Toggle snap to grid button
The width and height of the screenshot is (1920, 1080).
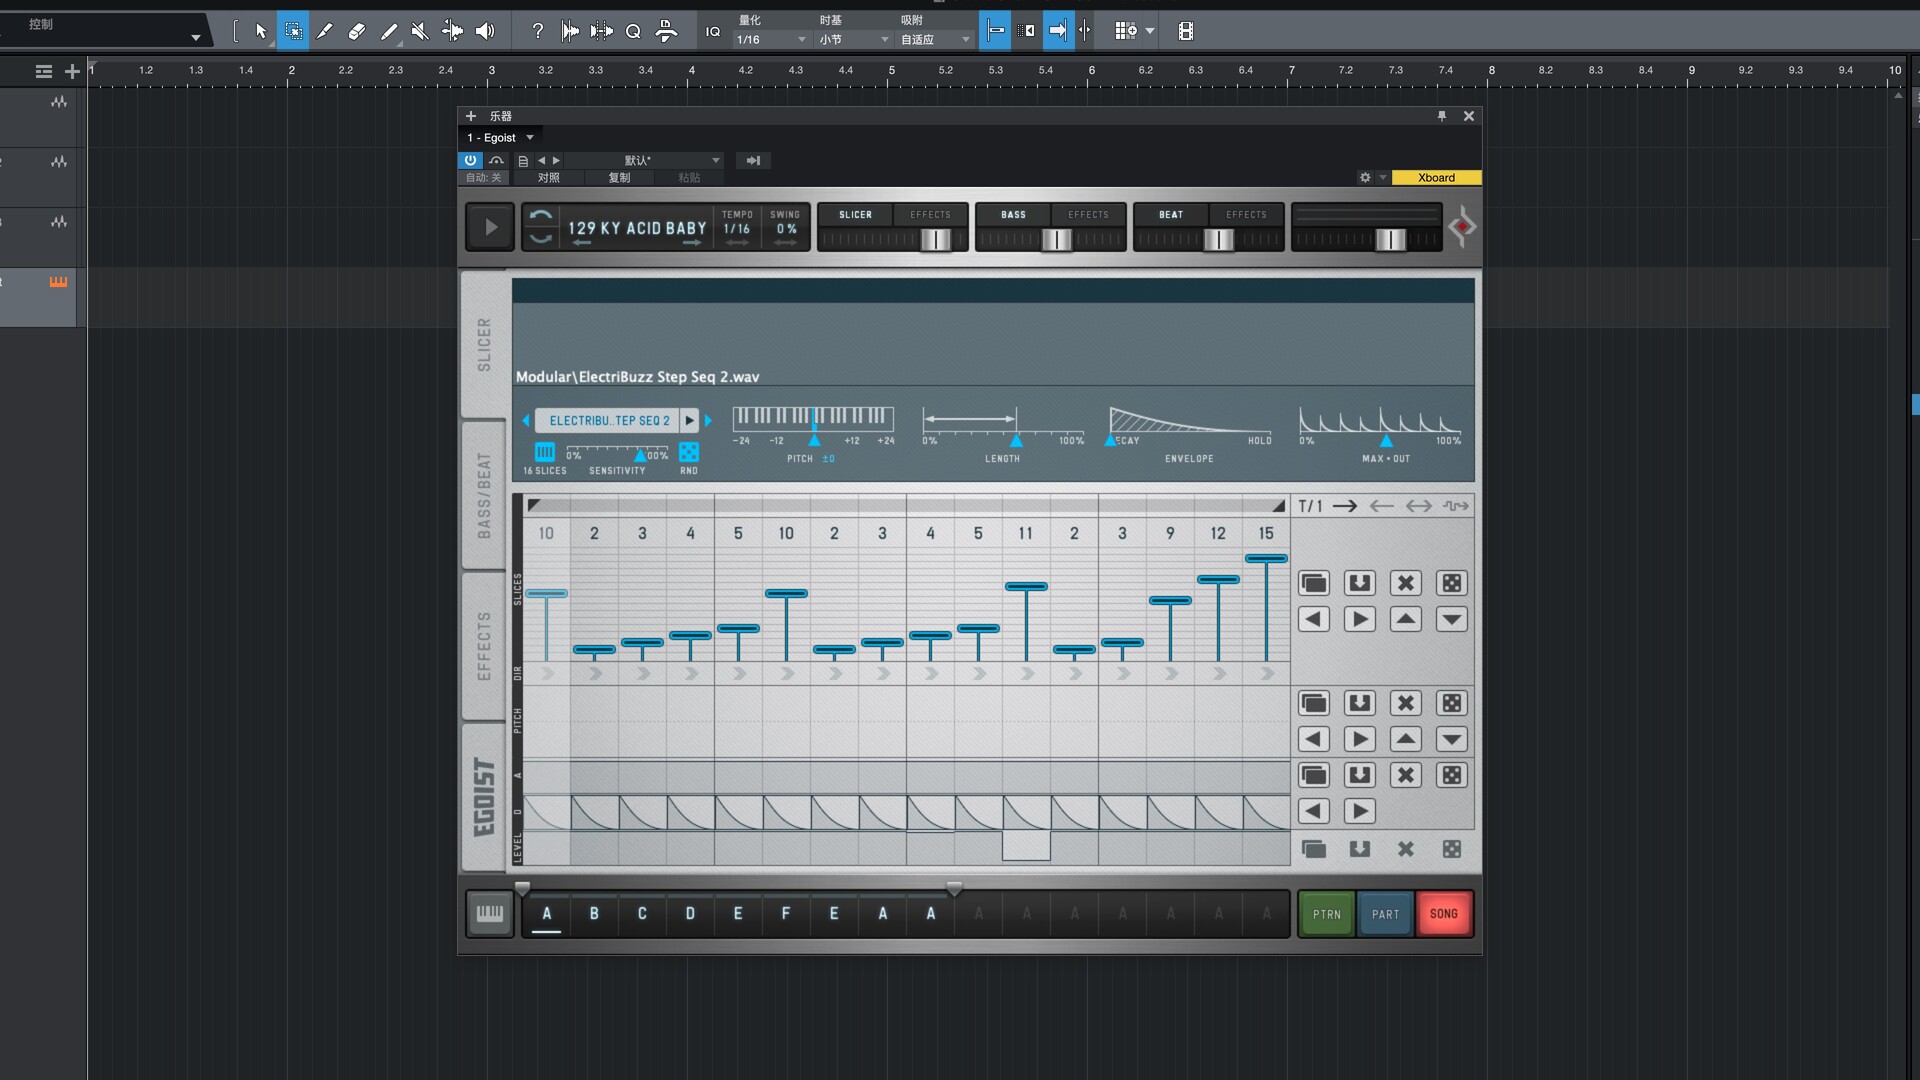995,31
